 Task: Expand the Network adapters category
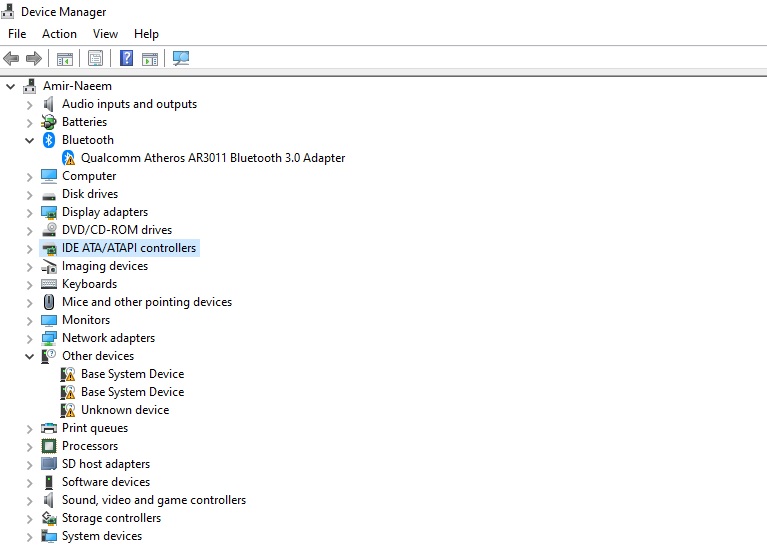[x=29, y=339]
